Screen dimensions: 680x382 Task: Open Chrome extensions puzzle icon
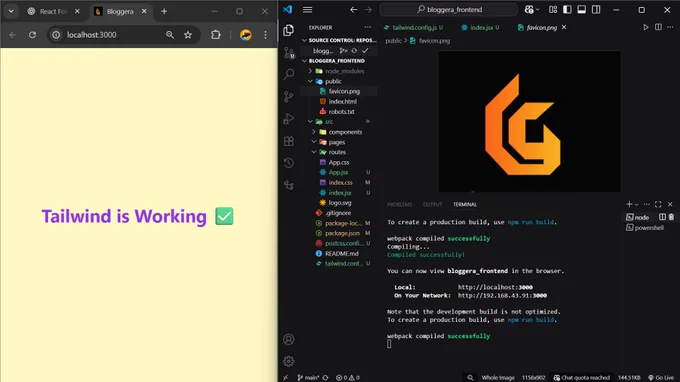[216, 35]
